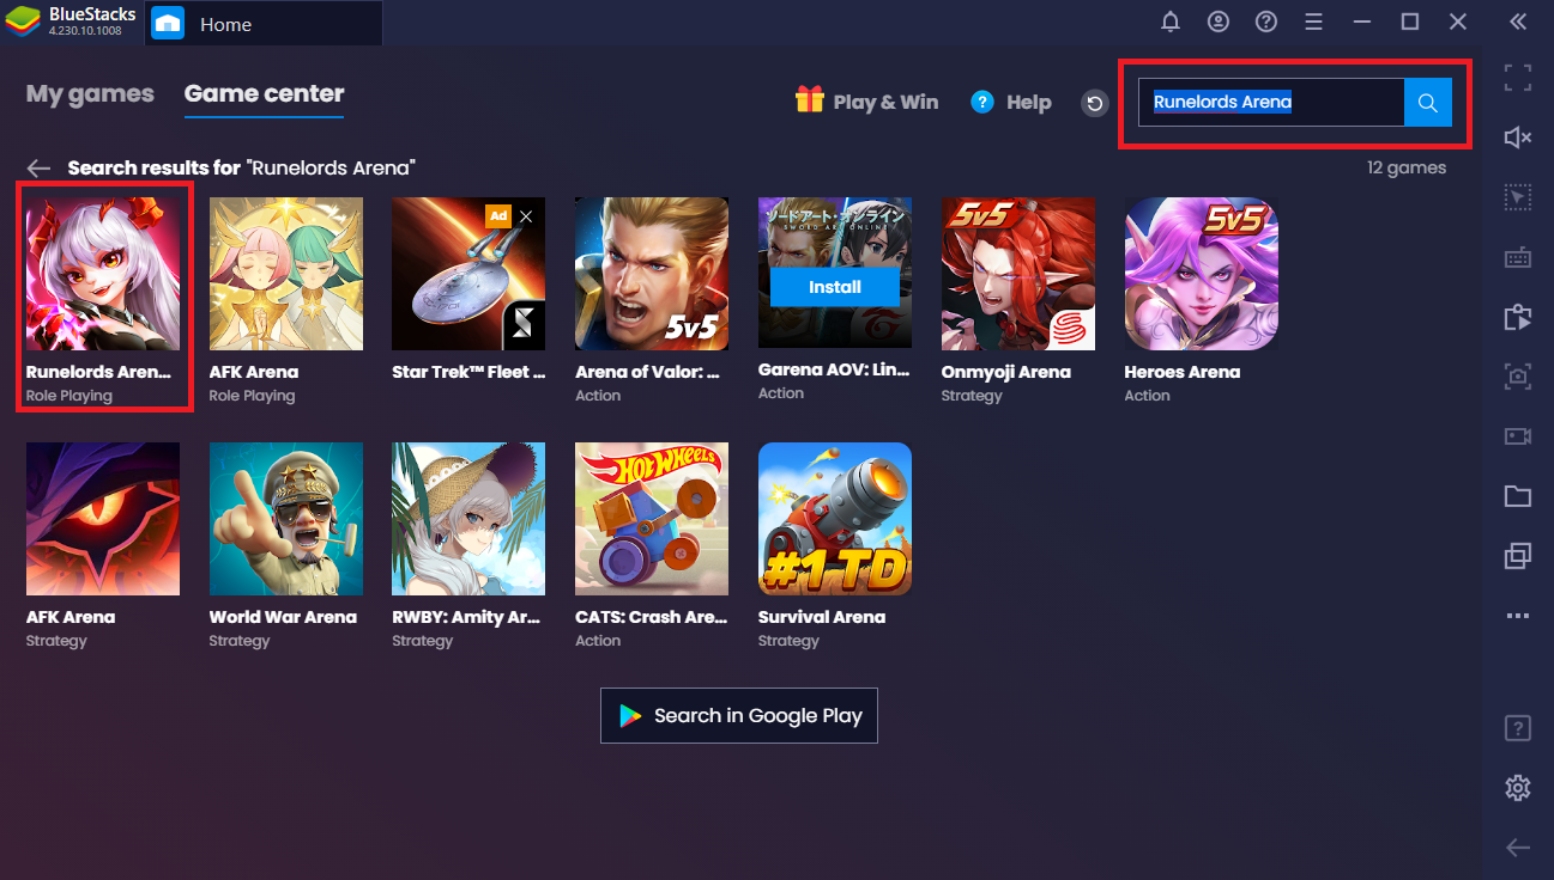Open the media folder icon

[1518, 496]
